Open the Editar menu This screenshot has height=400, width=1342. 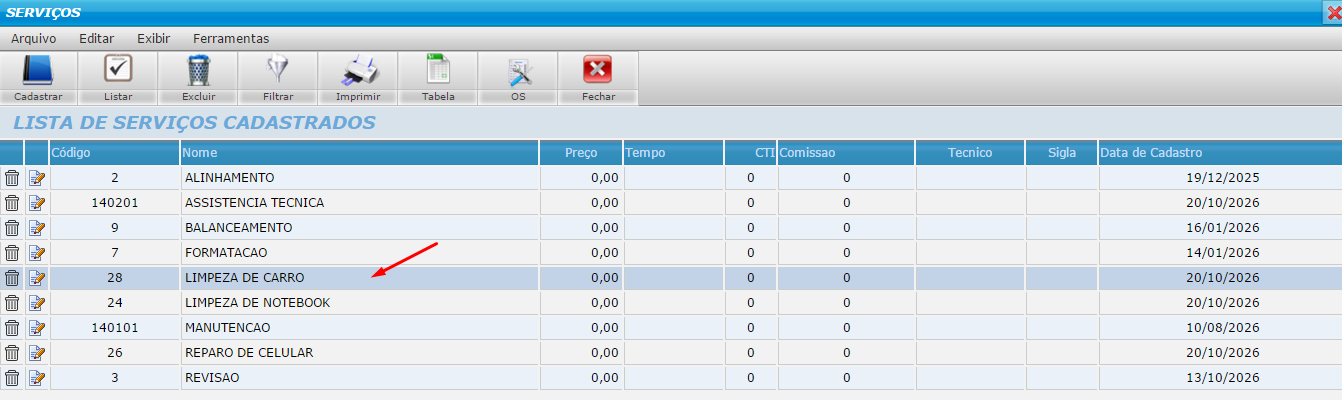96,38
